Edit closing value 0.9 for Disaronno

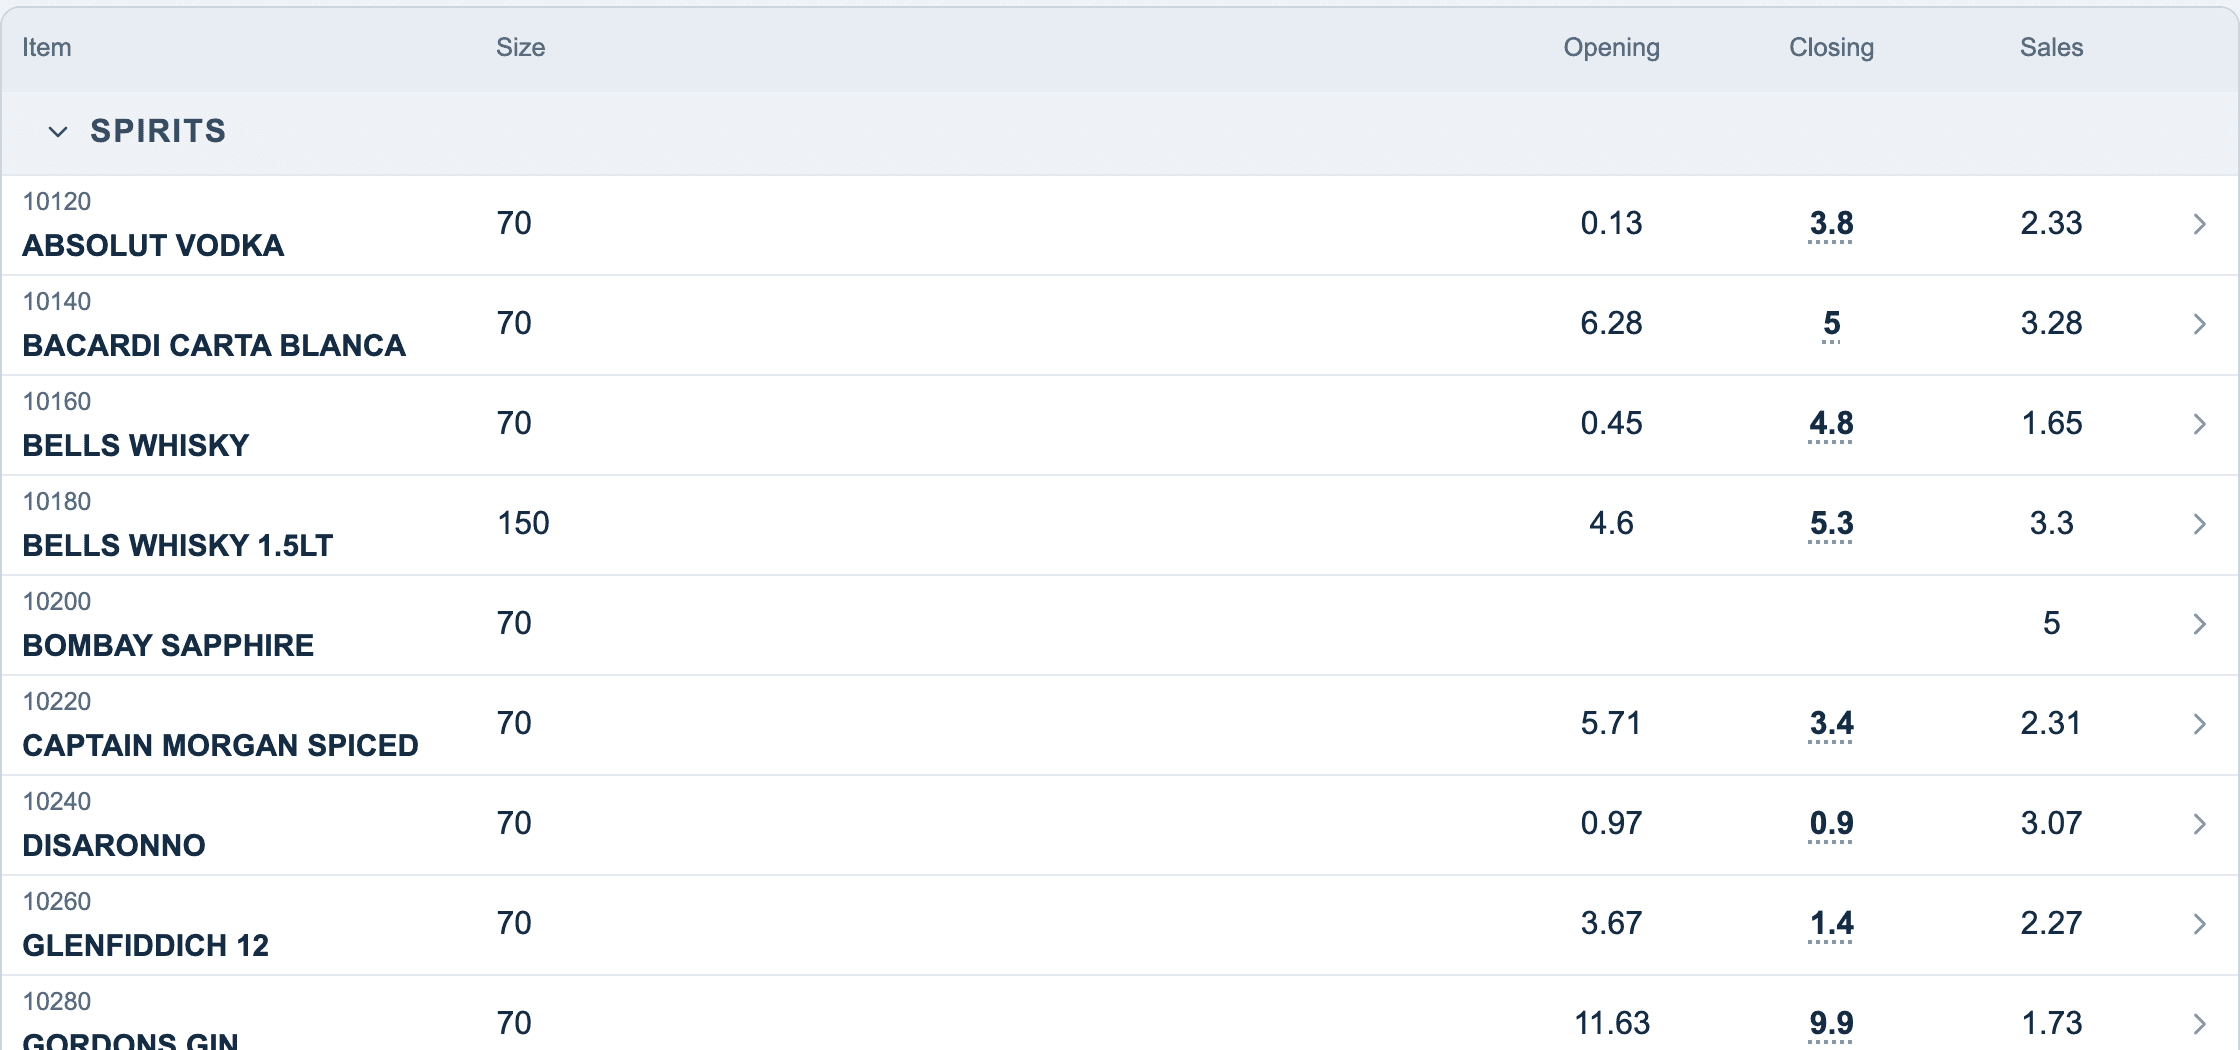pyautogui.click(x=1831, y=824)
